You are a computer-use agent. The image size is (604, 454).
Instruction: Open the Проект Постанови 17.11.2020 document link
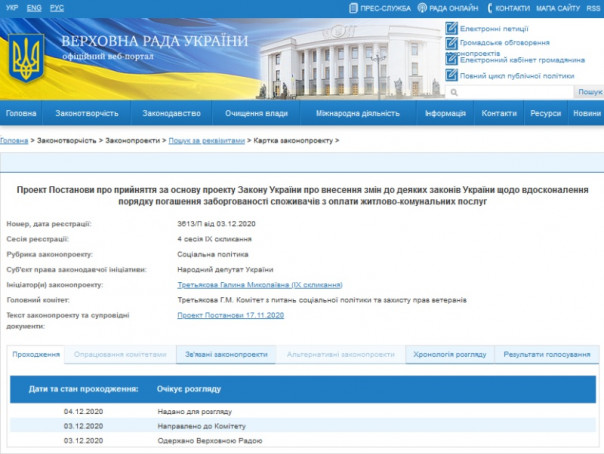(231, 315)
